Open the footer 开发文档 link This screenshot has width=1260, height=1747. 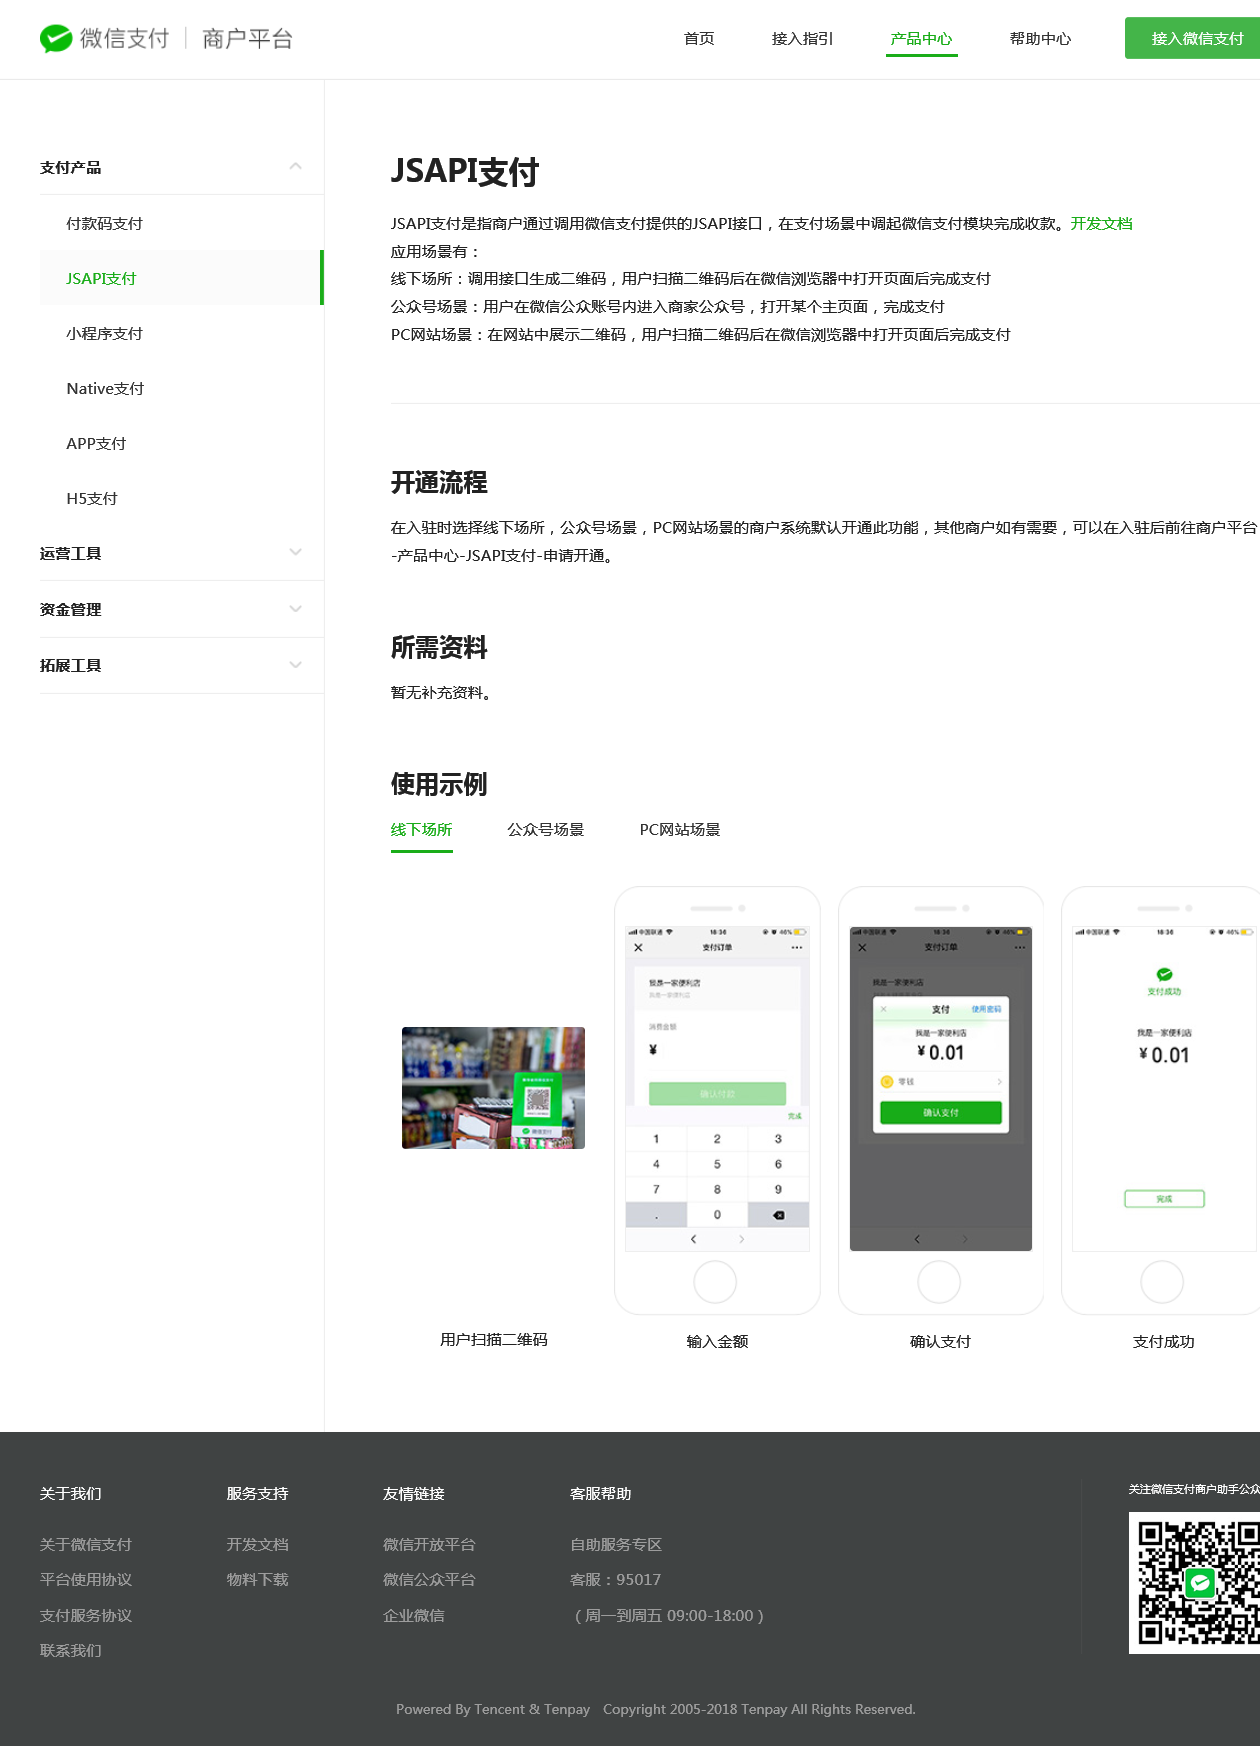coord(257,1544)
